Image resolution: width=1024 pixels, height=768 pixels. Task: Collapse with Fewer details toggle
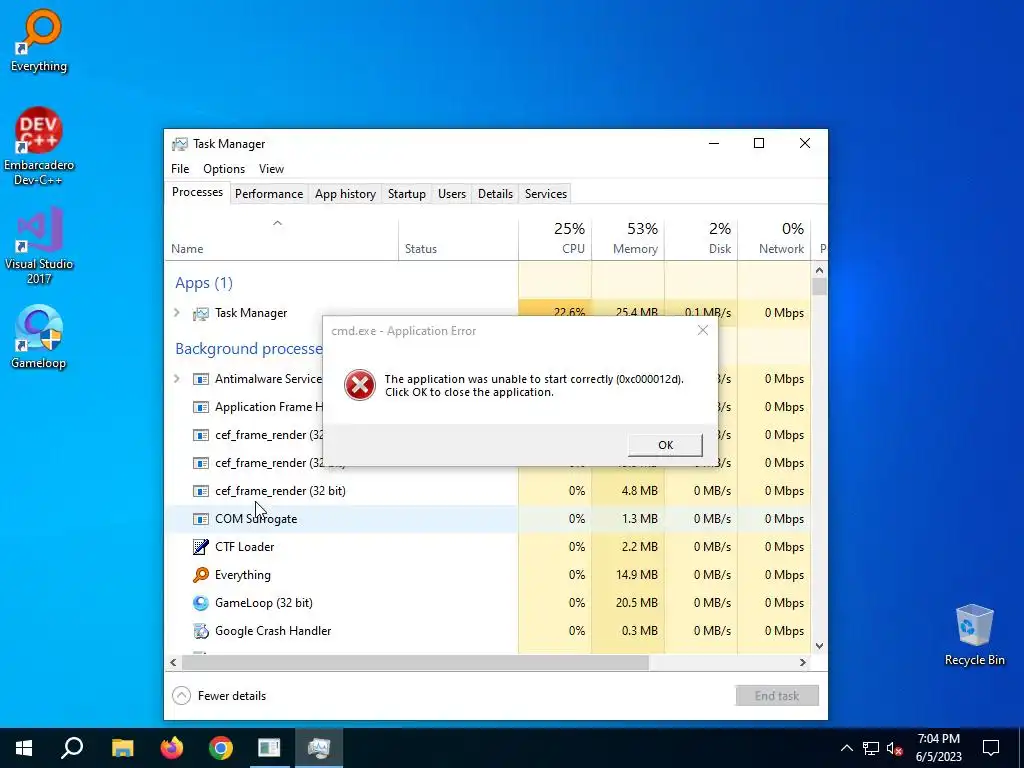pos(219,696)
